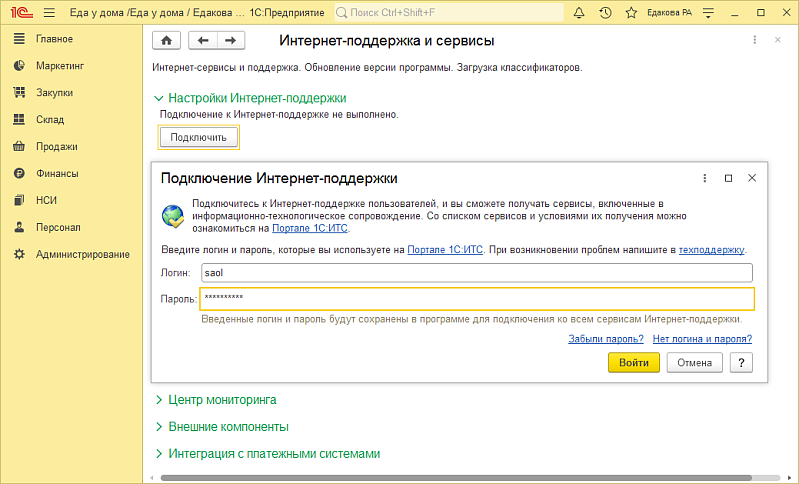Open dialog's three-dot more options menu
This screenshot has height=484, width=799.
[x=705, y=178]
